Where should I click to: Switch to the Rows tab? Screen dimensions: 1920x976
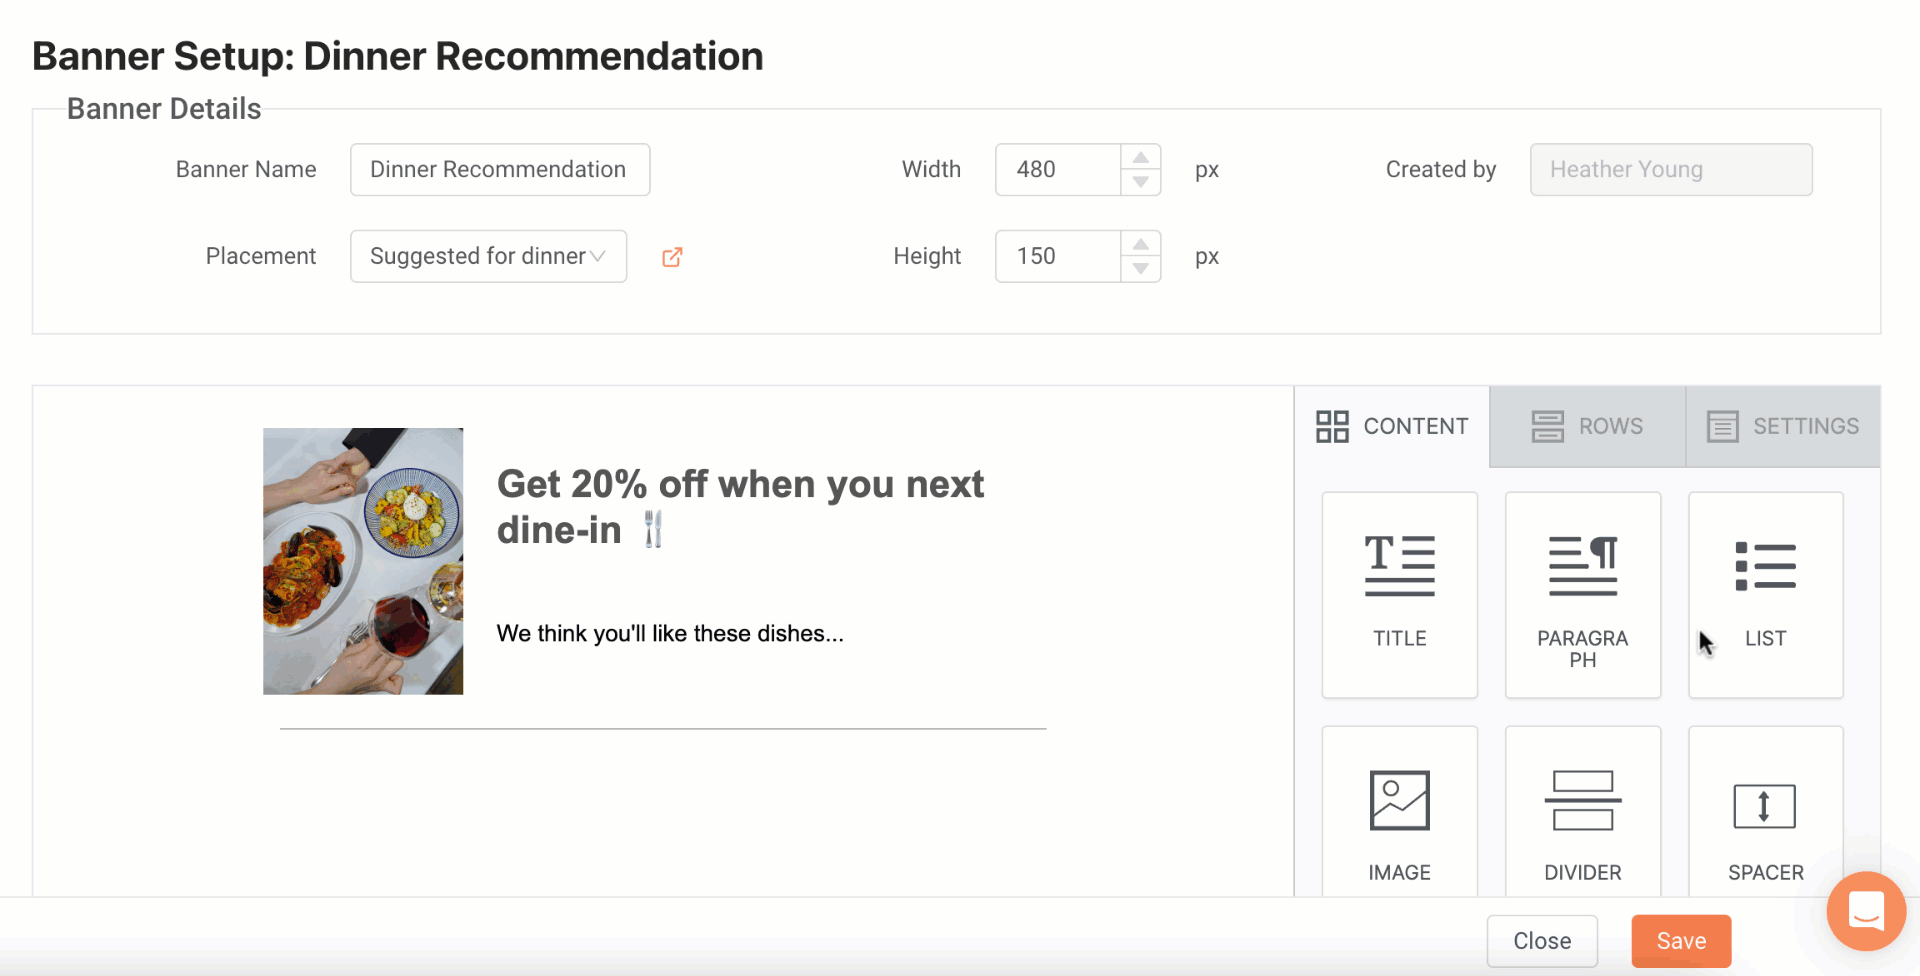[1587, 426]
